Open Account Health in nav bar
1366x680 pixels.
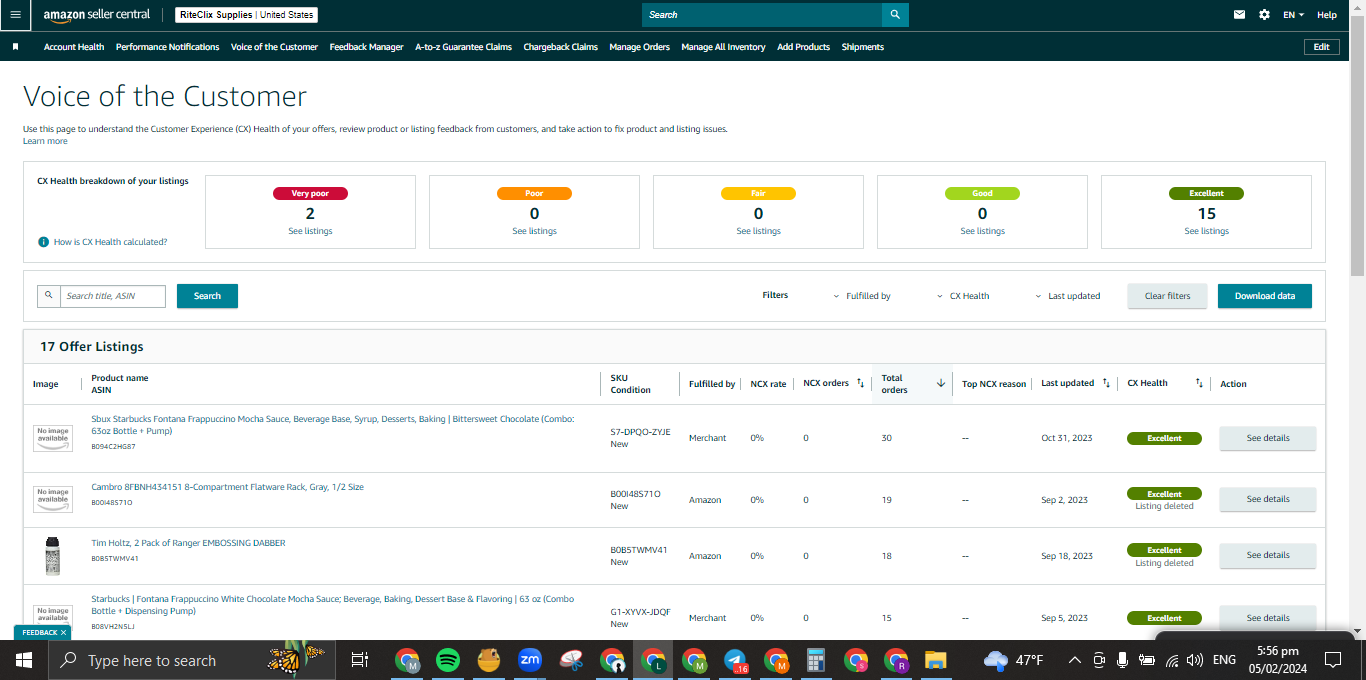(x=74, y=47)
